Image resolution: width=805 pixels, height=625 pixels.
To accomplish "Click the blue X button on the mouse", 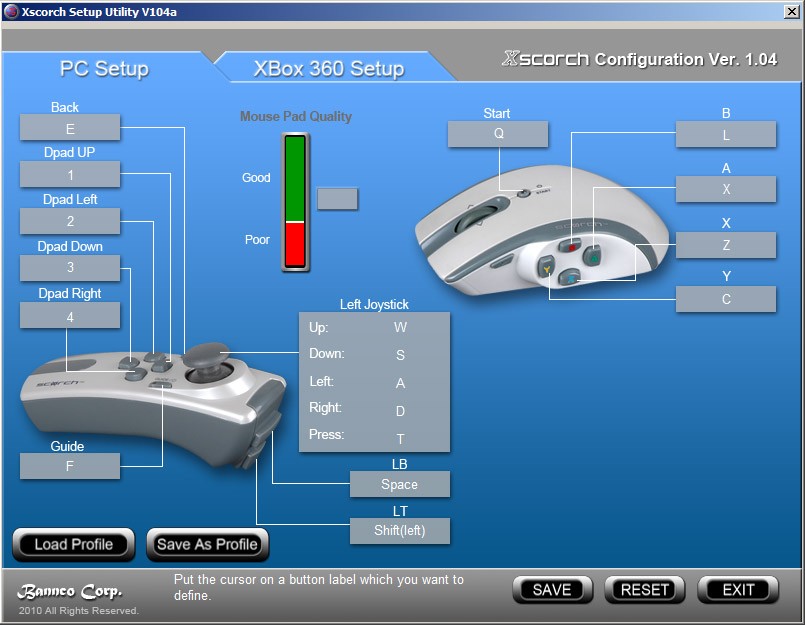I will [x=569, y=277].
